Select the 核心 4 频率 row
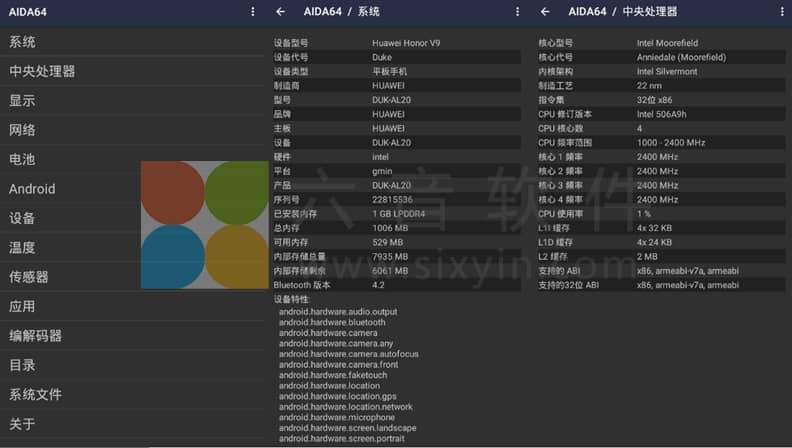The width and height of the screenshot is (792, 448). tap(661, 200)
